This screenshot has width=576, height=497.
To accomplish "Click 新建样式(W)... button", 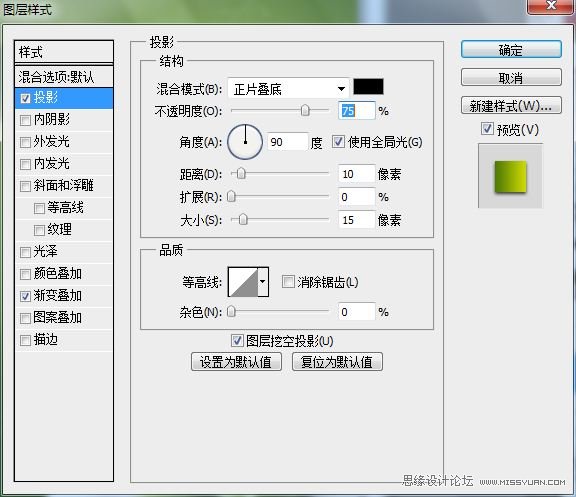I will pos(511,105).
